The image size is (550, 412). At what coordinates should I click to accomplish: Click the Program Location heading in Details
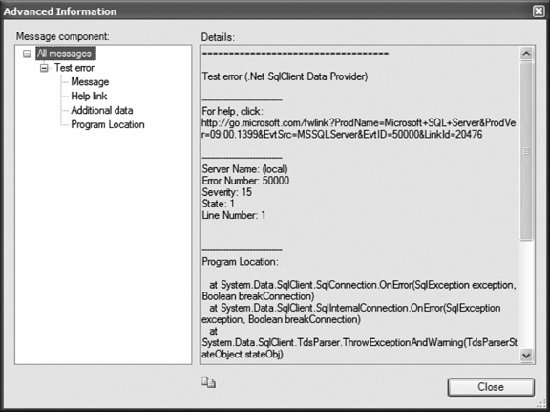point(240,262)
